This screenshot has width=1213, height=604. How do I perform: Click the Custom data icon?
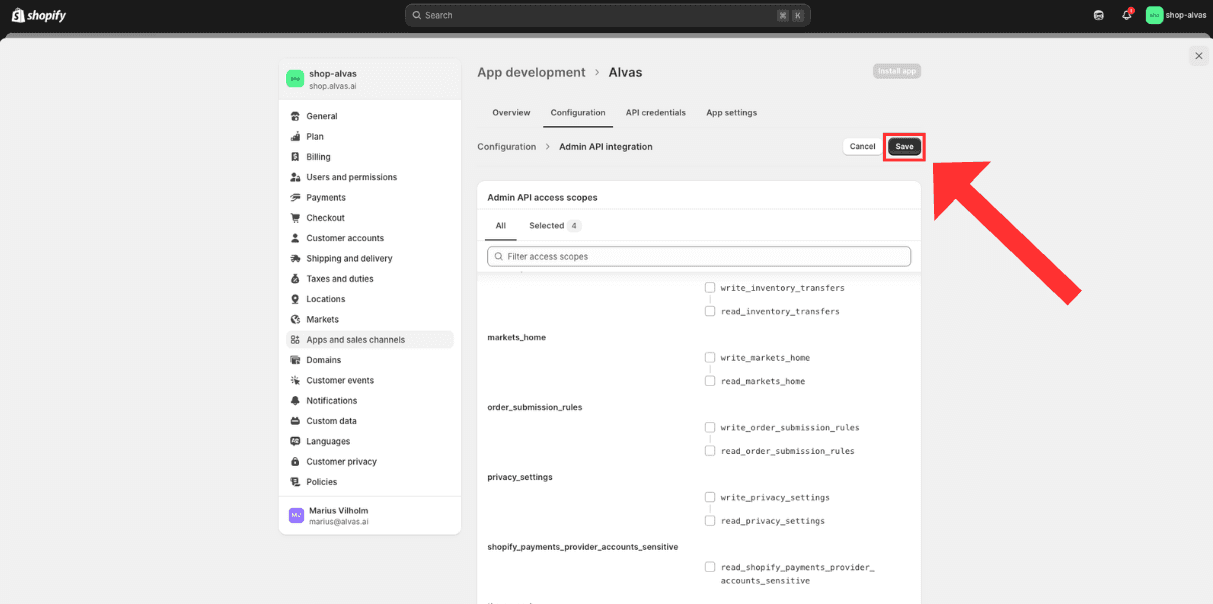tap(295, 421)
